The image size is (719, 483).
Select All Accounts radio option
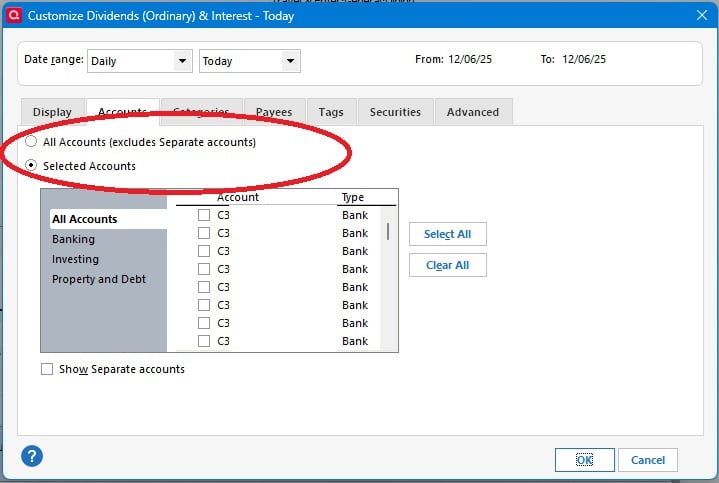(x=31, y=142)
